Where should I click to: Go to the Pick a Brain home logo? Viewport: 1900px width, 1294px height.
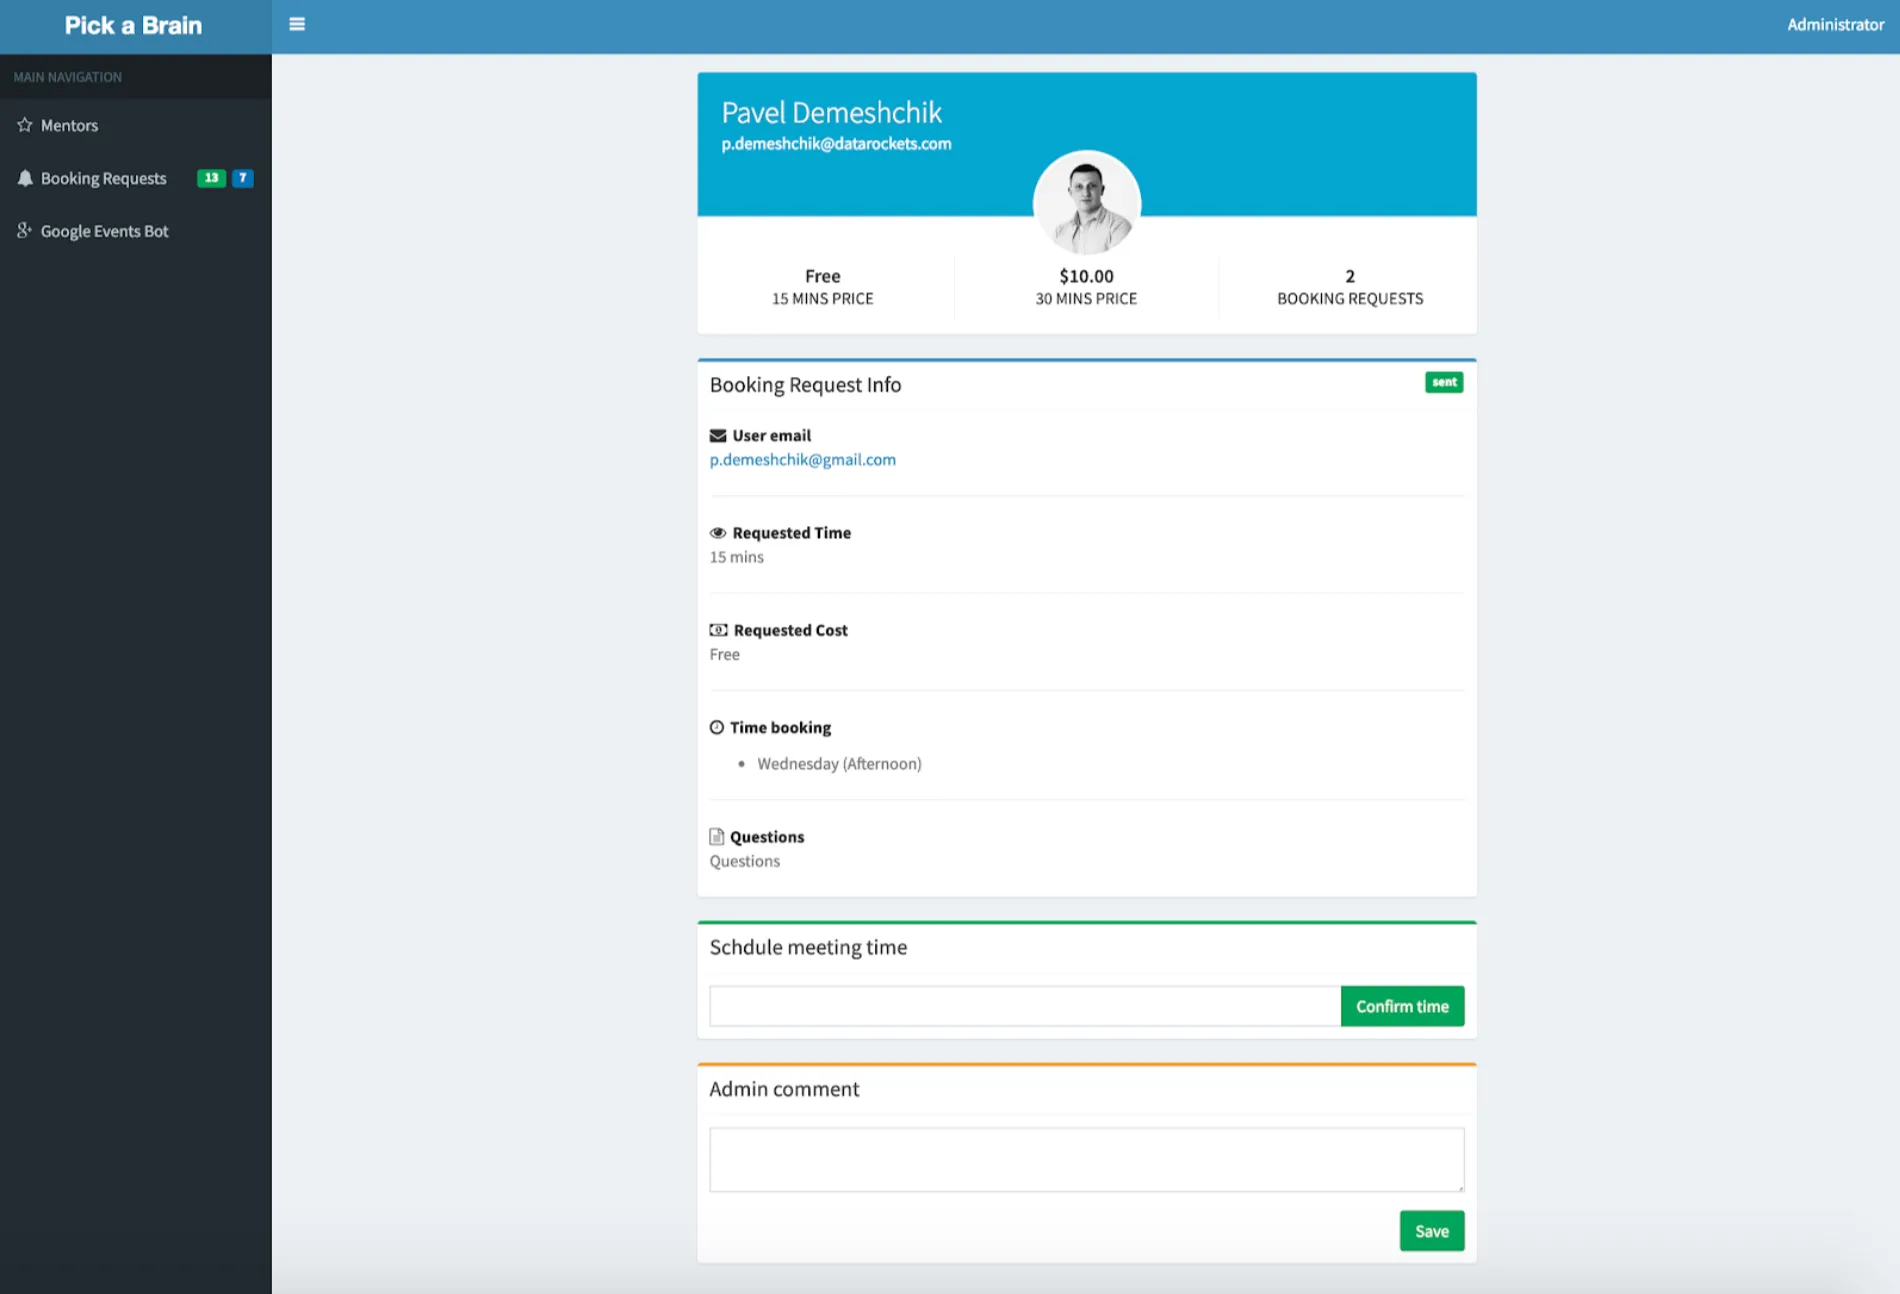point(133,25)
